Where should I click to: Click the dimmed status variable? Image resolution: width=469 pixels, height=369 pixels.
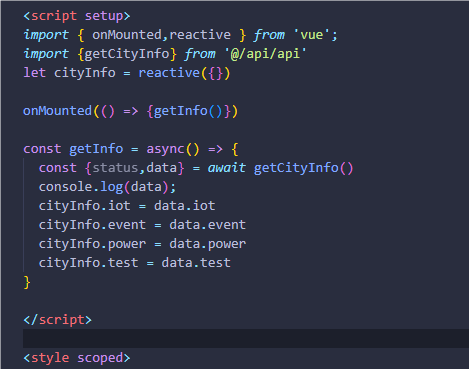115,168
